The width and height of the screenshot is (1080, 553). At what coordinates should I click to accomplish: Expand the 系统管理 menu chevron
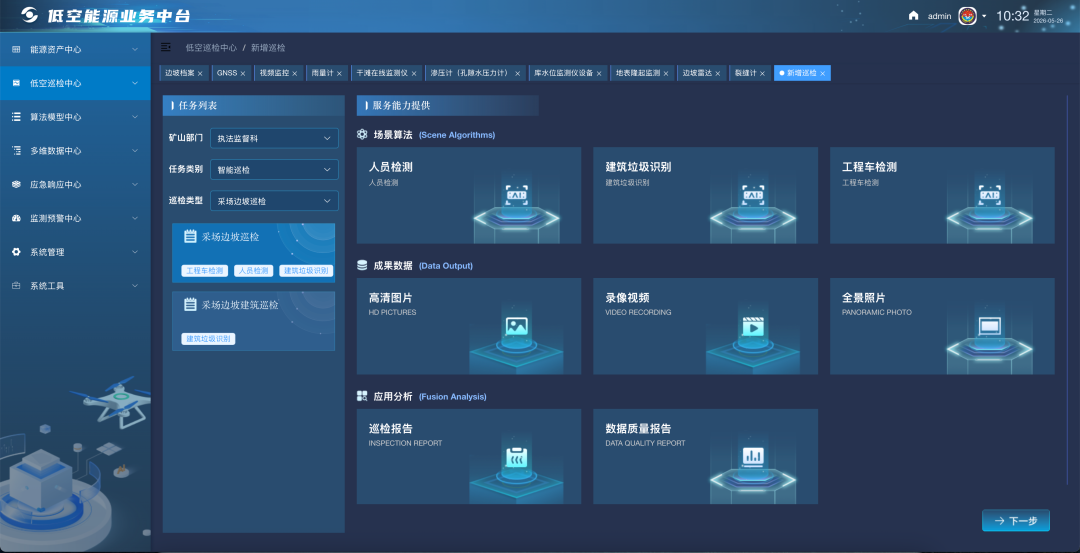point(135,252)
